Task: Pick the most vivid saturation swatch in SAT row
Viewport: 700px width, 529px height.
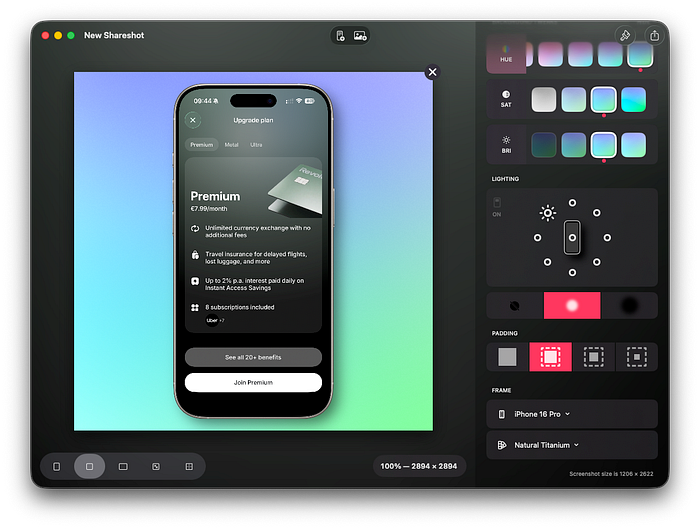Action: coord(633,99)
